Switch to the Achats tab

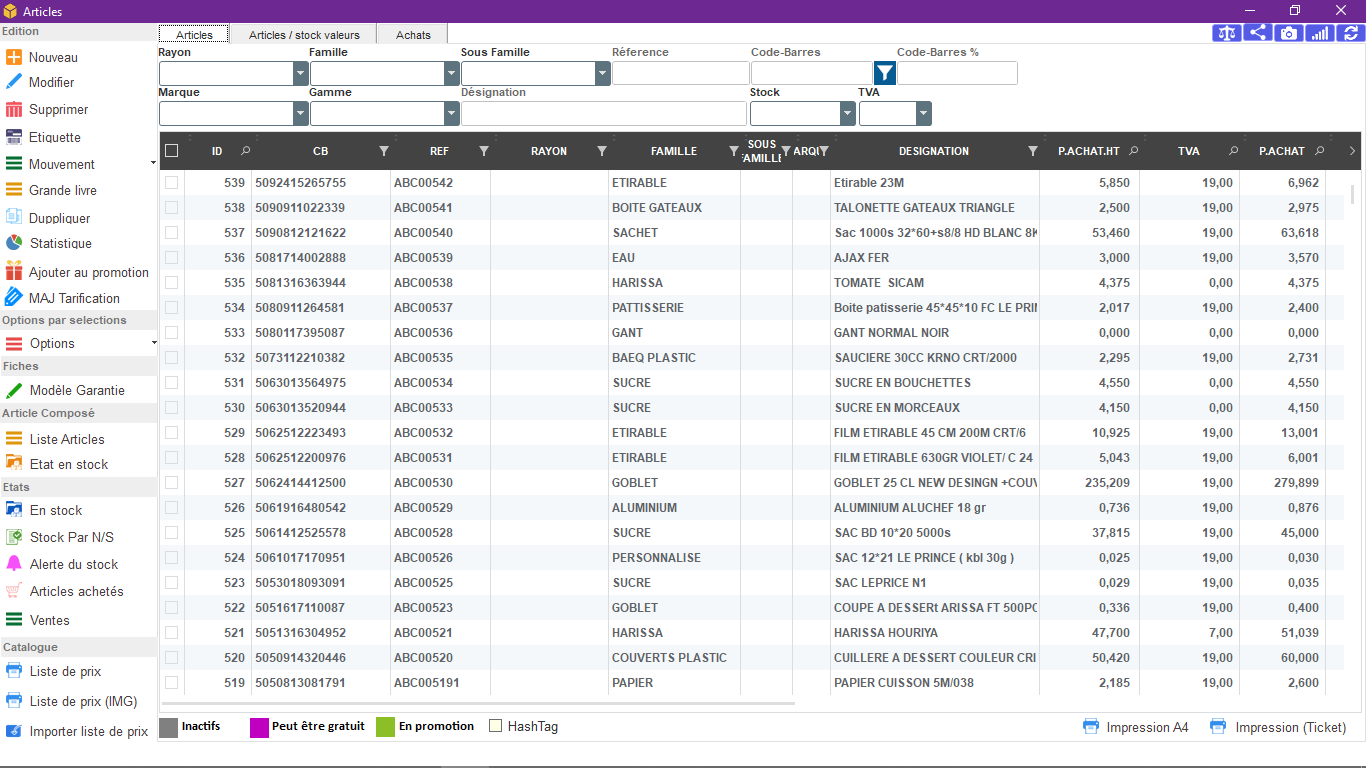[x=413, y=35]
